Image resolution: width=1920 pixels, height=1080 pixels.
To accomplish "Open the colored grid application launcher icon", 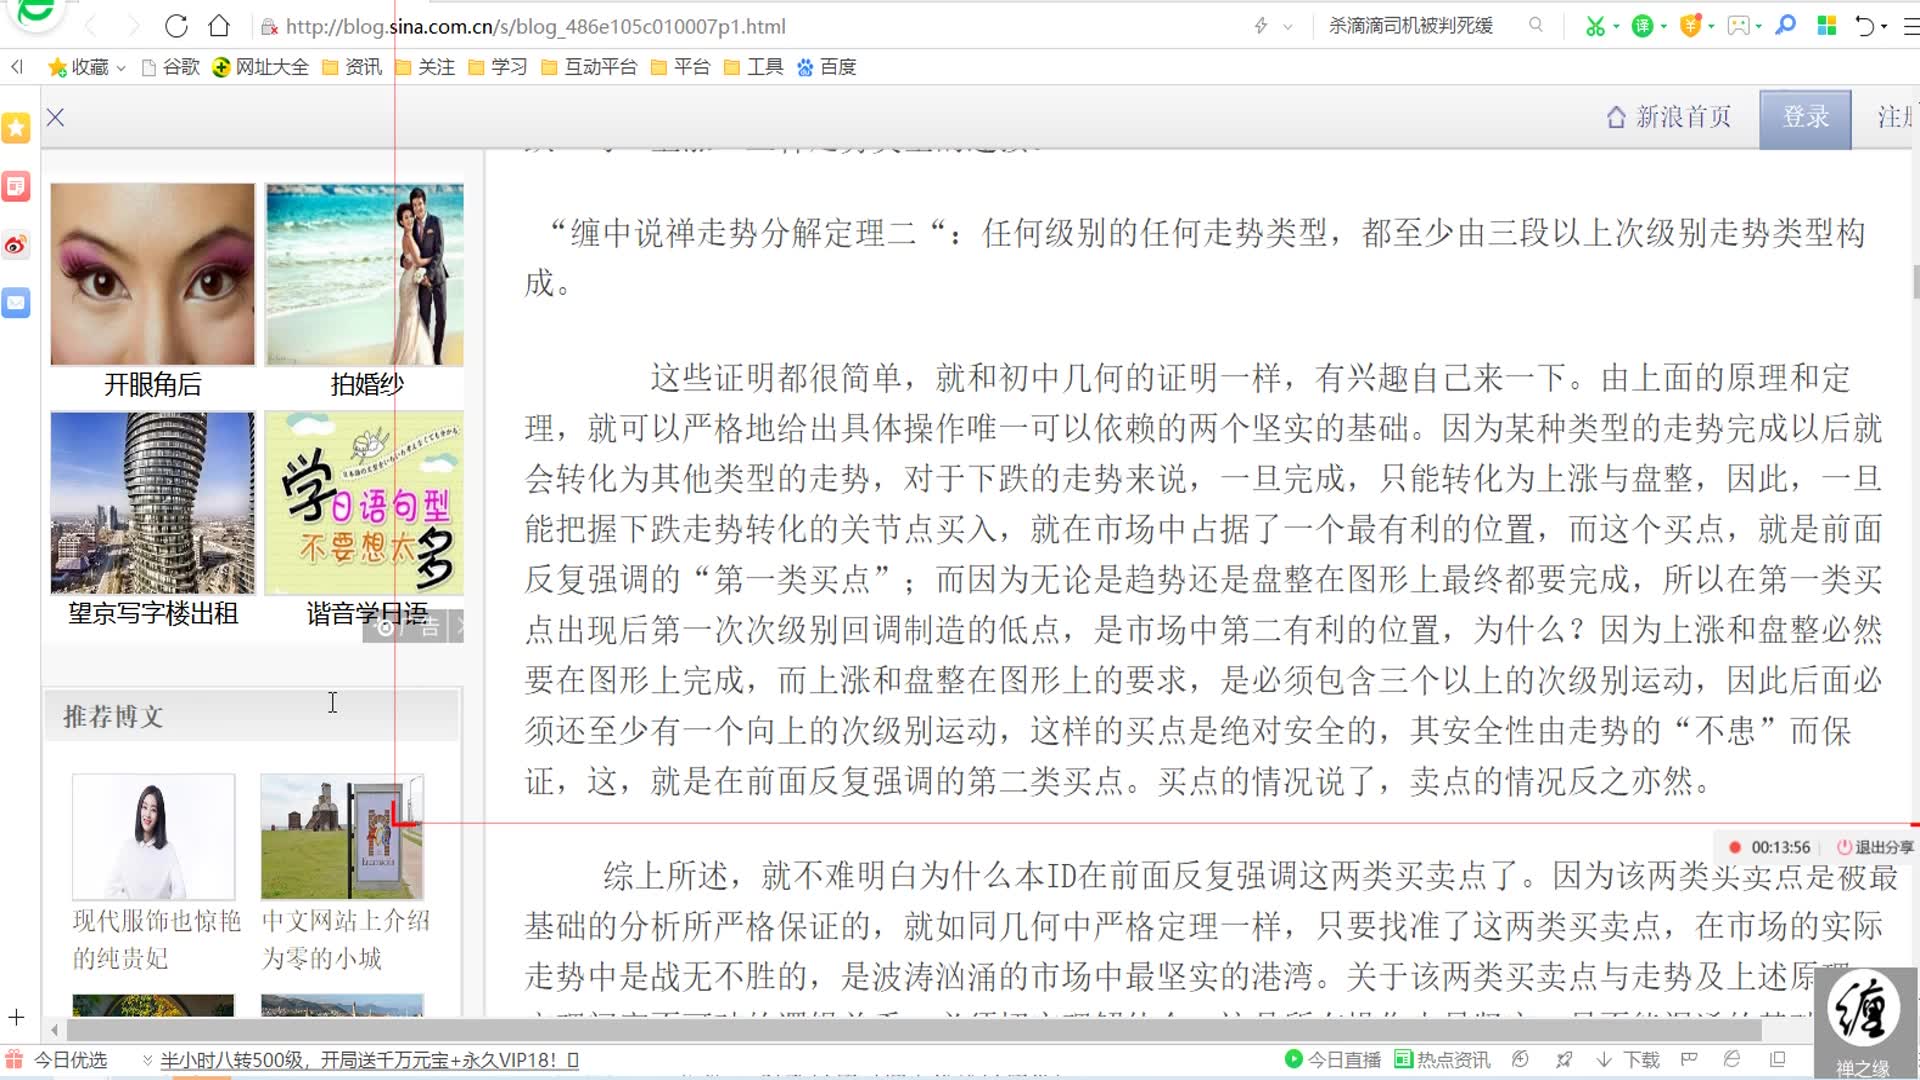I will (1828, 25).
